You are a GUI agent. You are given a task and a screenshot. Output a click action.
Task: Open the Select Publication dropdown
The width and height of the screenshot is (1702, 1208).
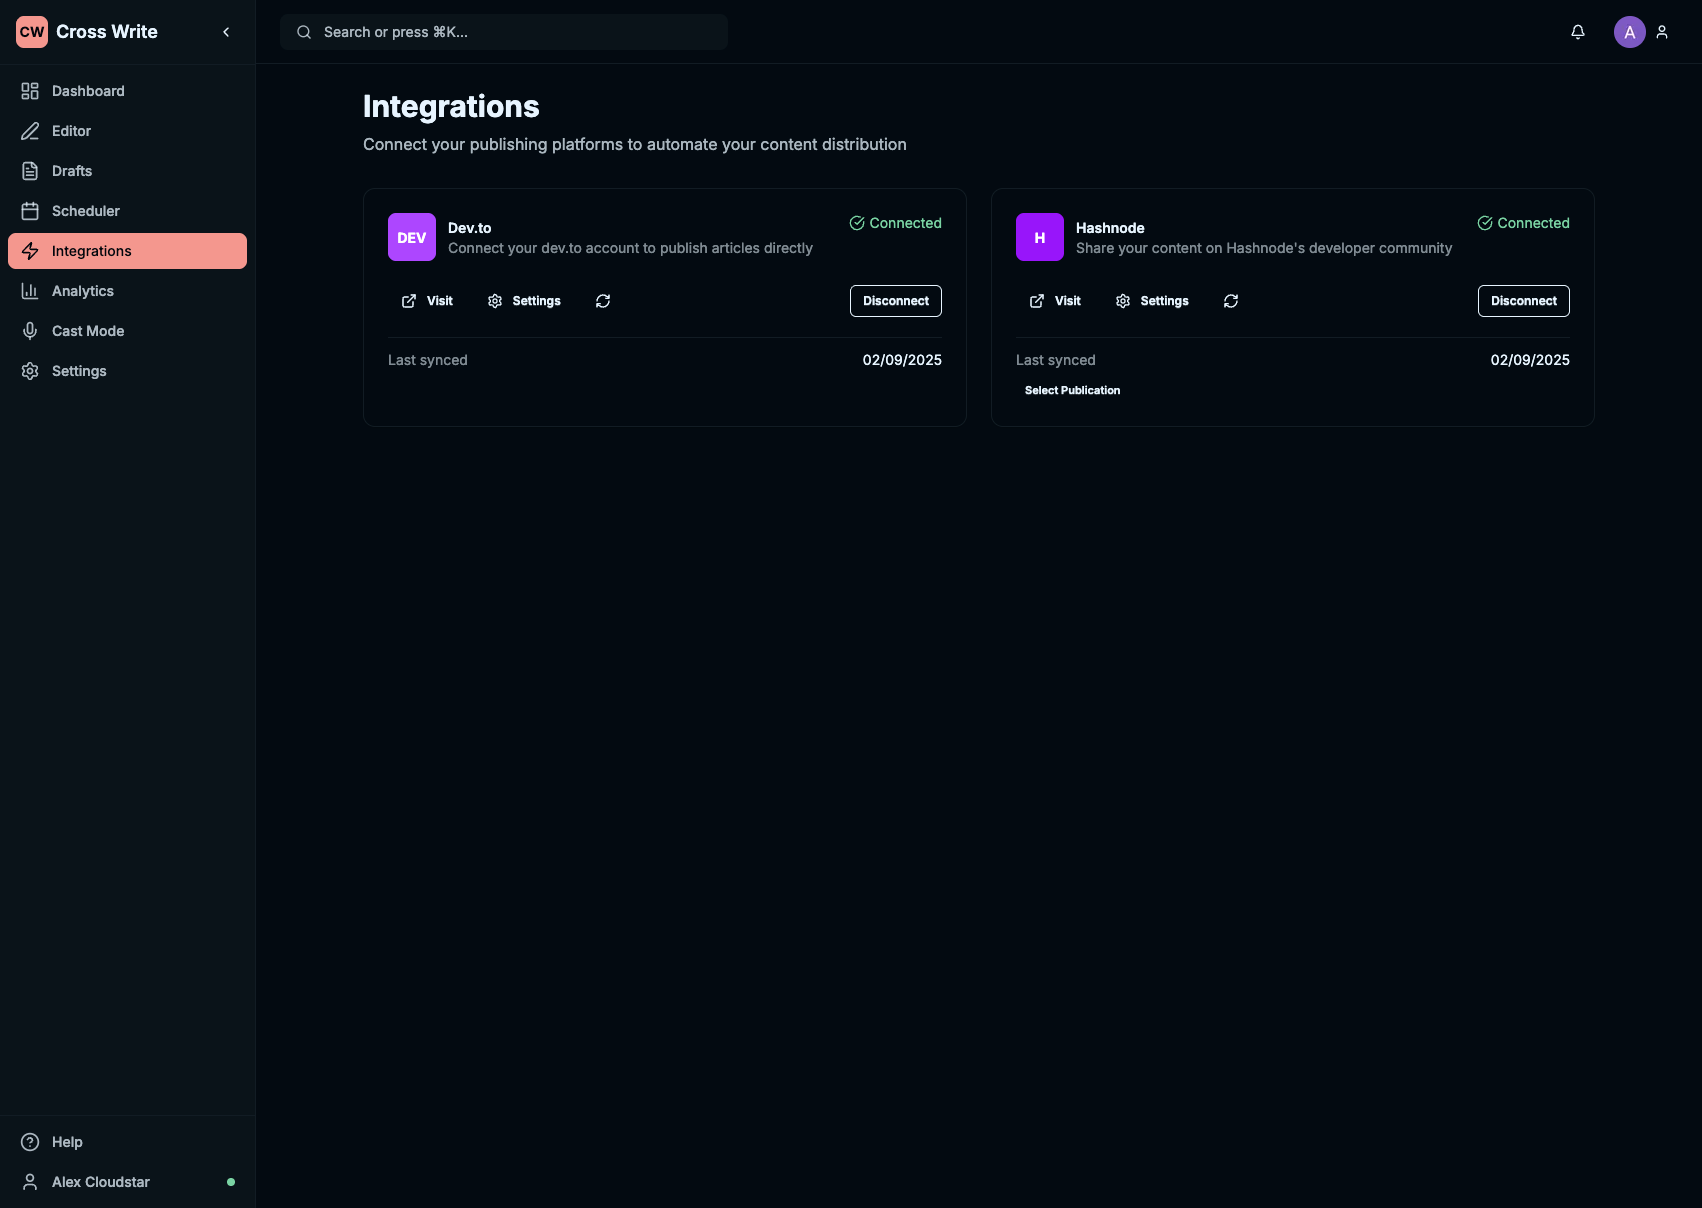[1072, 391]
